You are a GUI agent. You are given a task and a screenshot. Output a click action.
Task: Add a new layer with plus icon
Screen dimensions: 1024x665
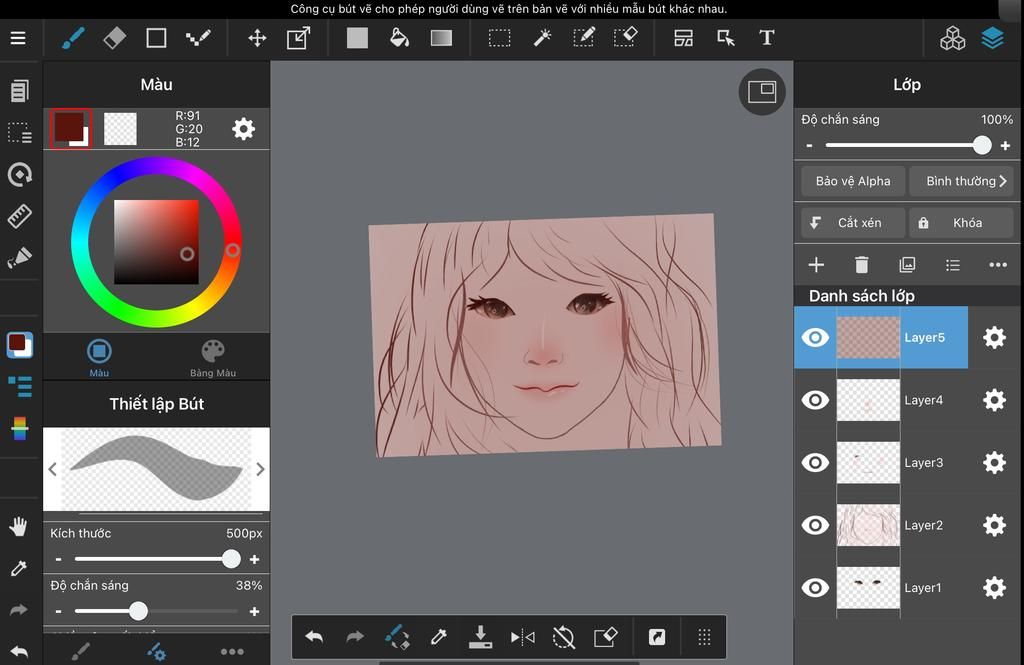[816, 265]
